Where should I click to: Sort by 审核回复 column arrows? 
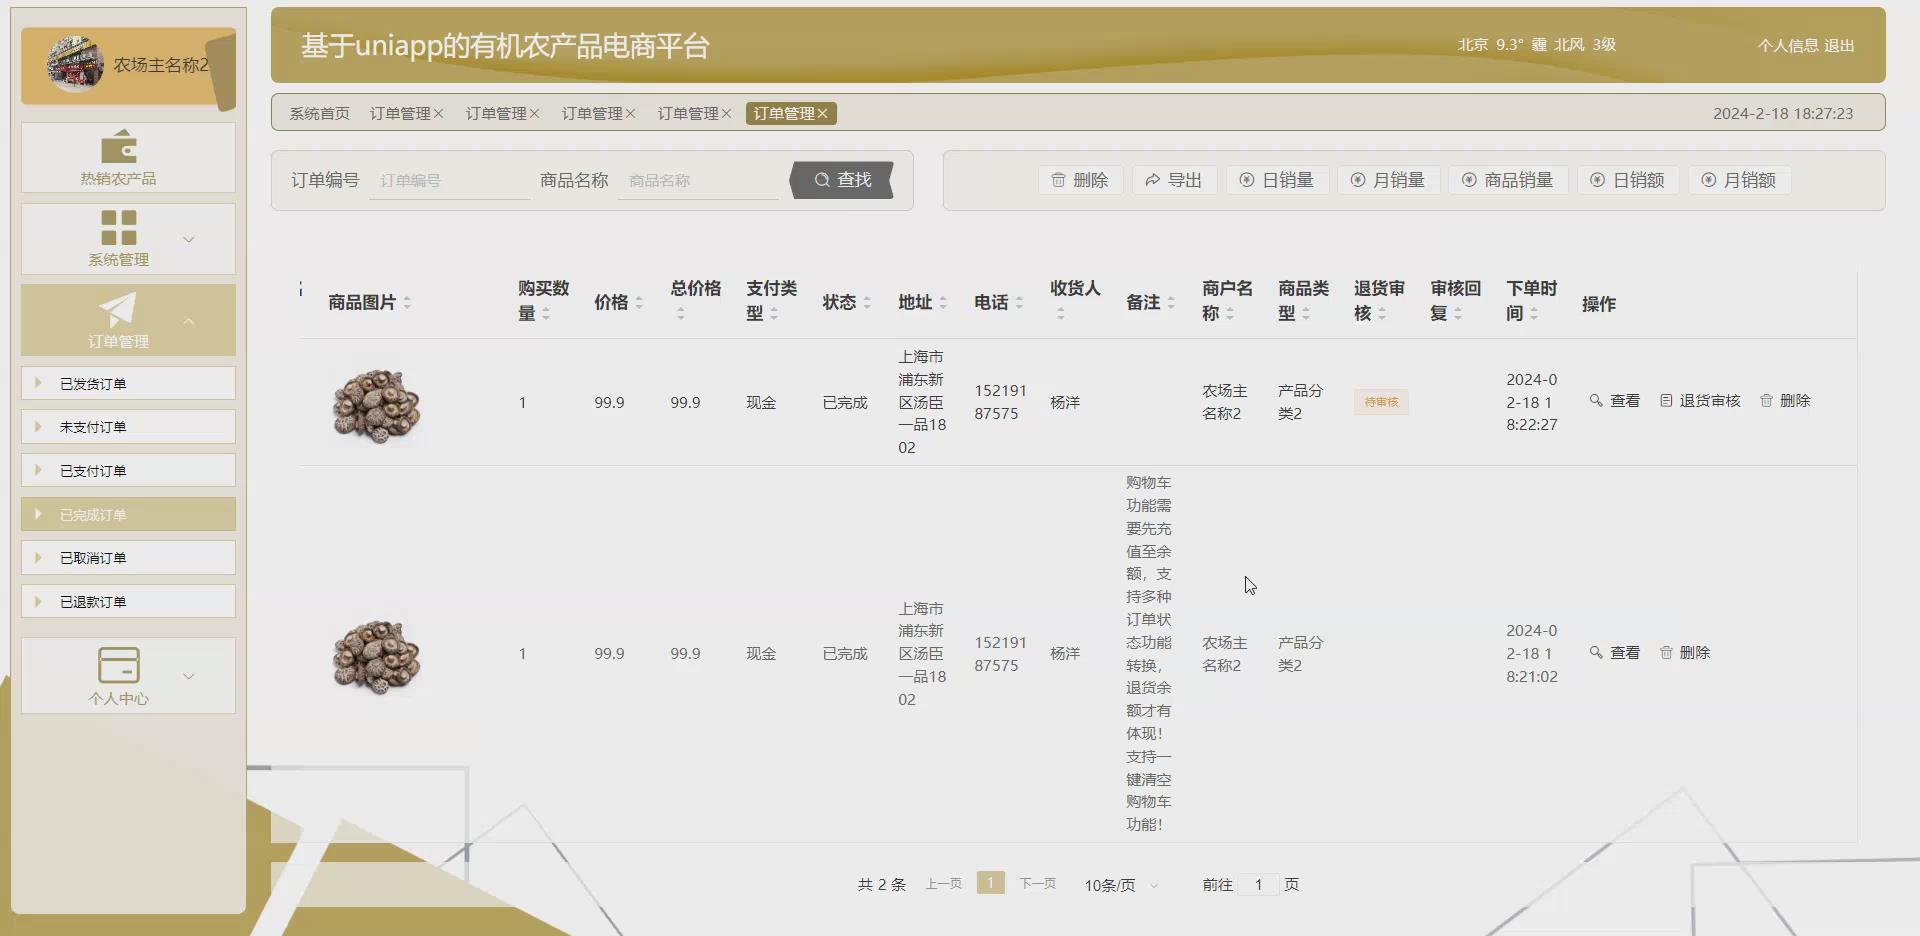coord(1458,314)
